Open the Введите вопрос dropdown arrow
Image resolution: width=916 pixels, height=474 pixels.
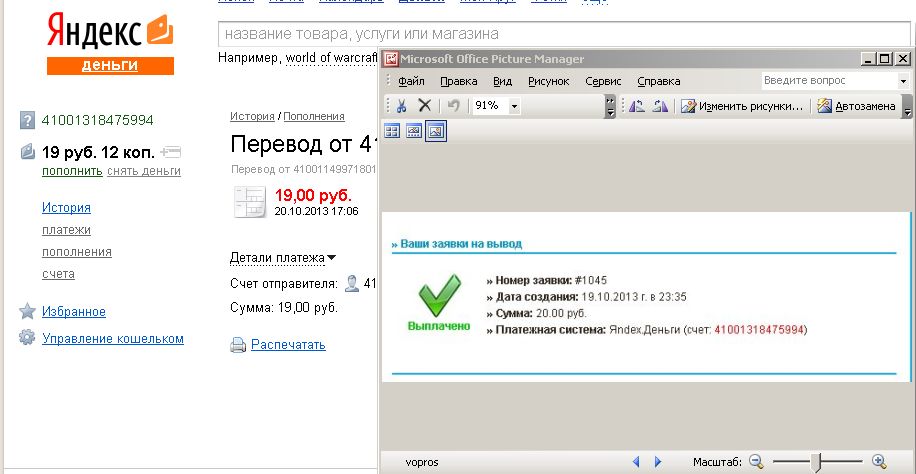(x=904, y=81)
